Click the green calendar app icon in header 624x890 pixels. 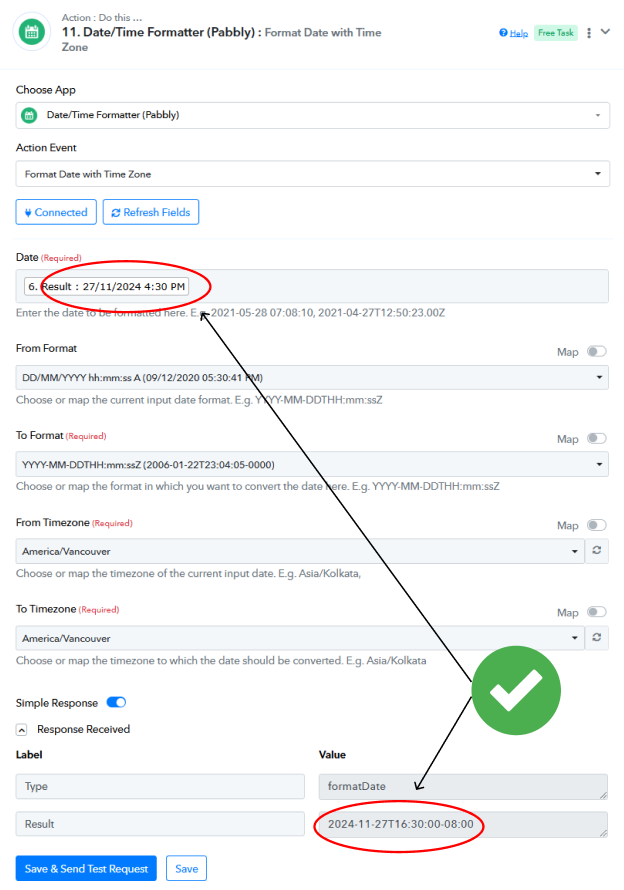(32, 32)
